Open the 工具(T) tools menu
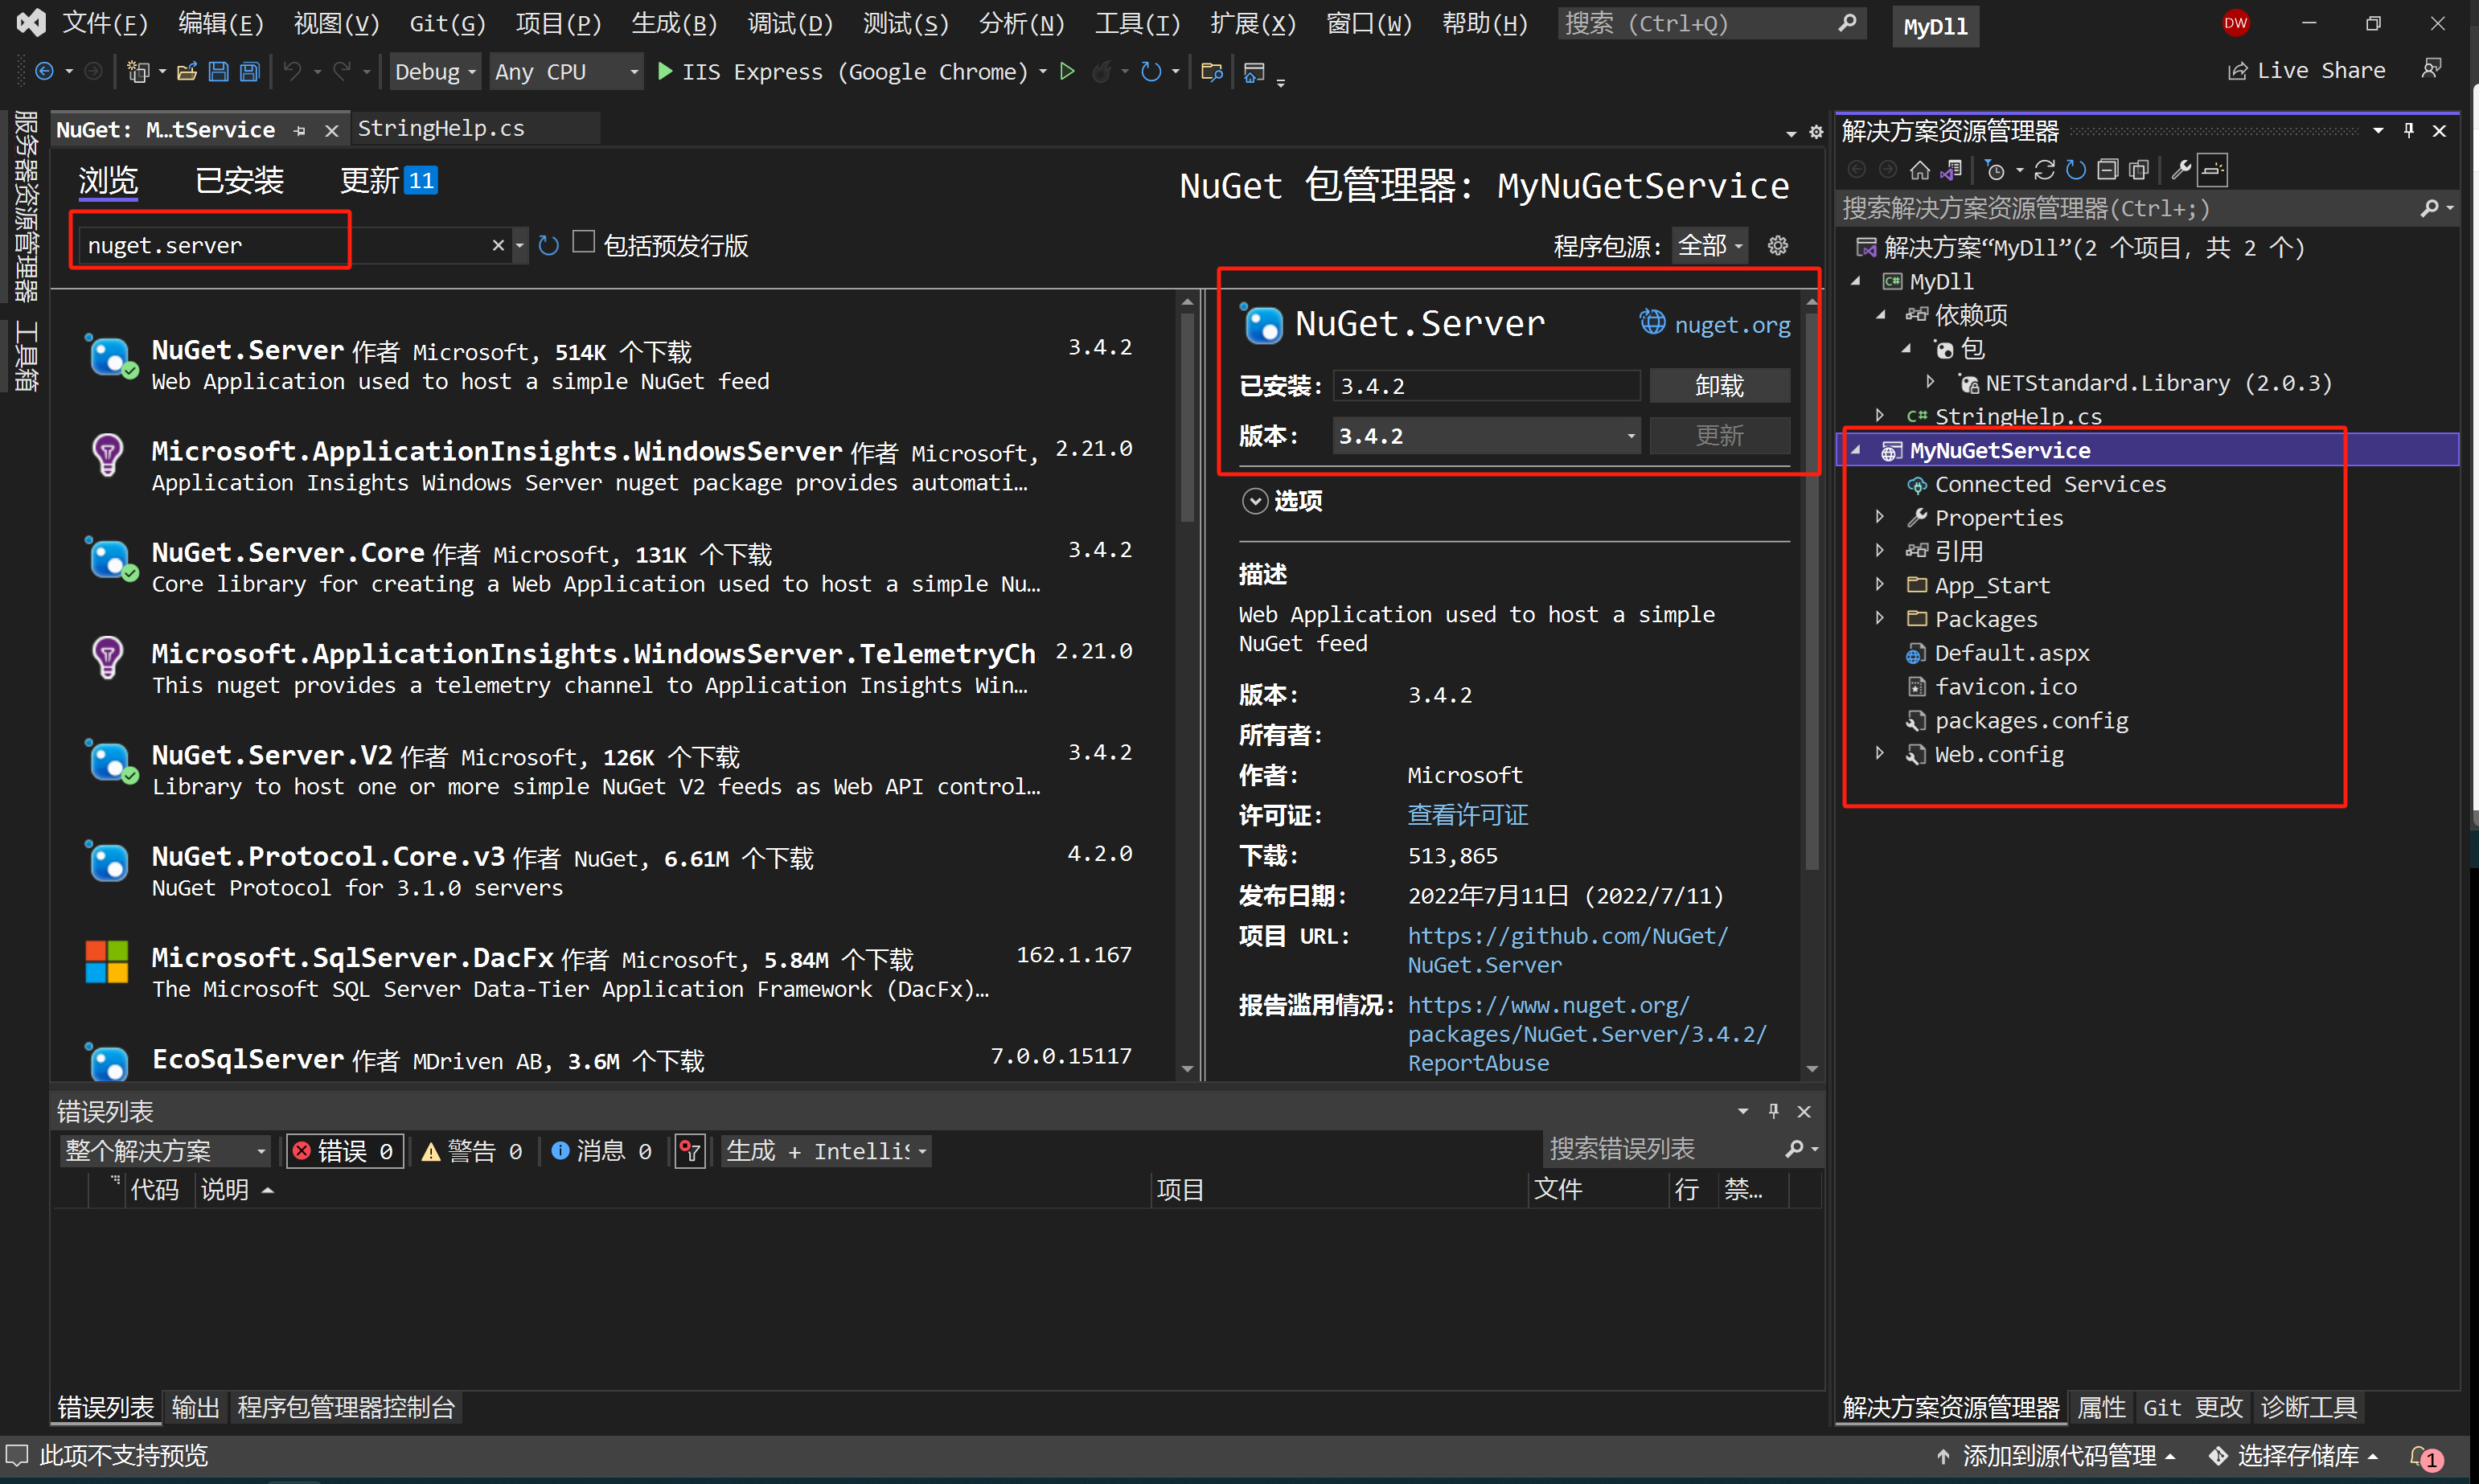Image resolution: width=2479 pixels, height=1484 pixels. 1137,24
